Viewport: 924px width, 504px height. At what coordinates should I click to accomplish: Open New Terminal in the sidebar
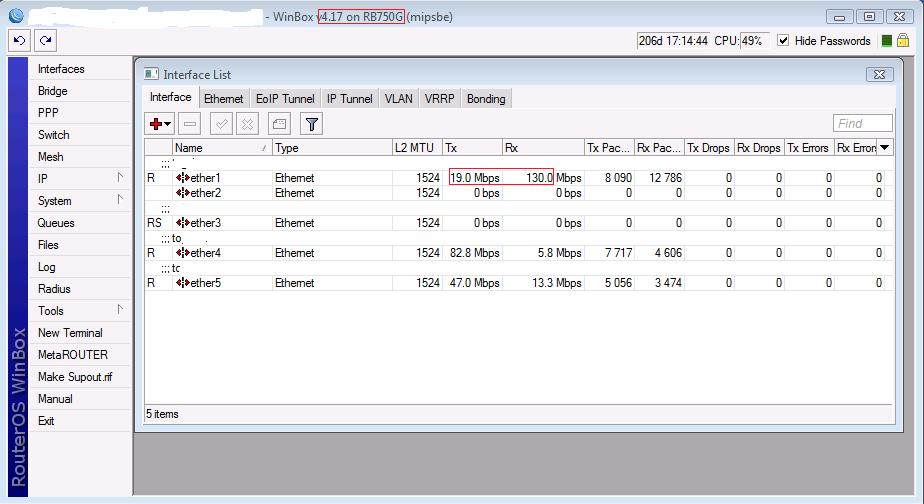tap(70, 333)
